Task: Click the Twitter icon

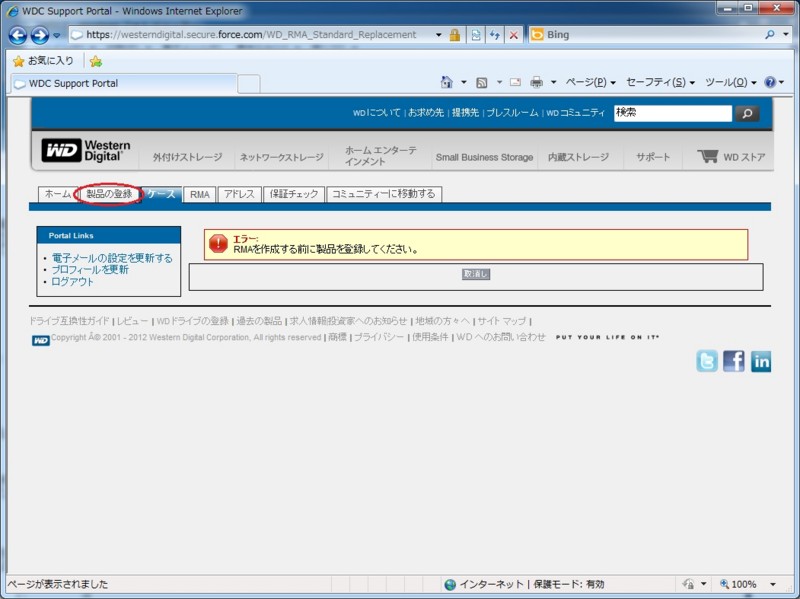Action: (x=707, y=361)
